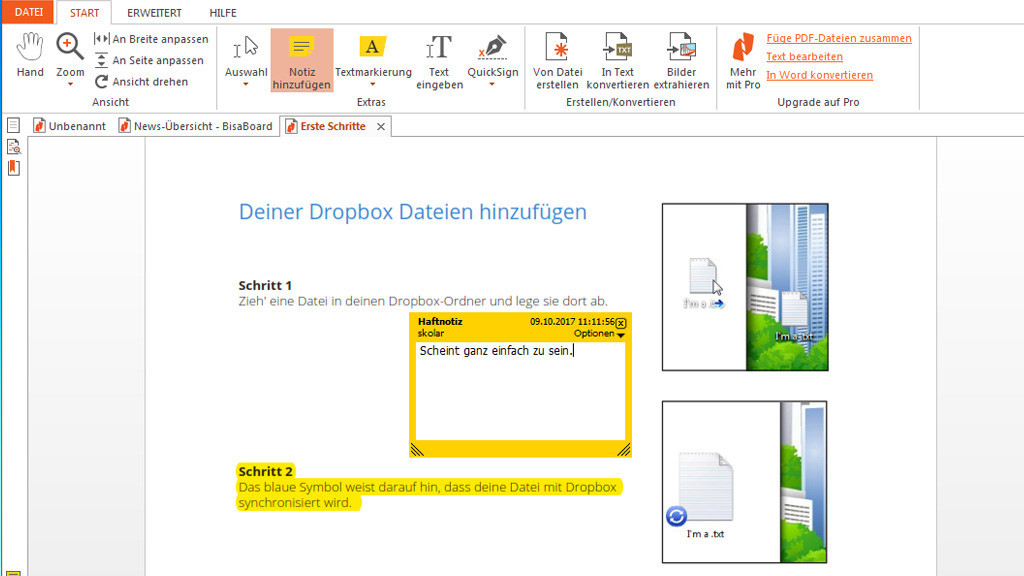Image resolution: width=1024 pixels, height=576 pixels.
Task: Open the QuickSign dropdown menu
Action: pyautogui.click(x=492, y=85)
